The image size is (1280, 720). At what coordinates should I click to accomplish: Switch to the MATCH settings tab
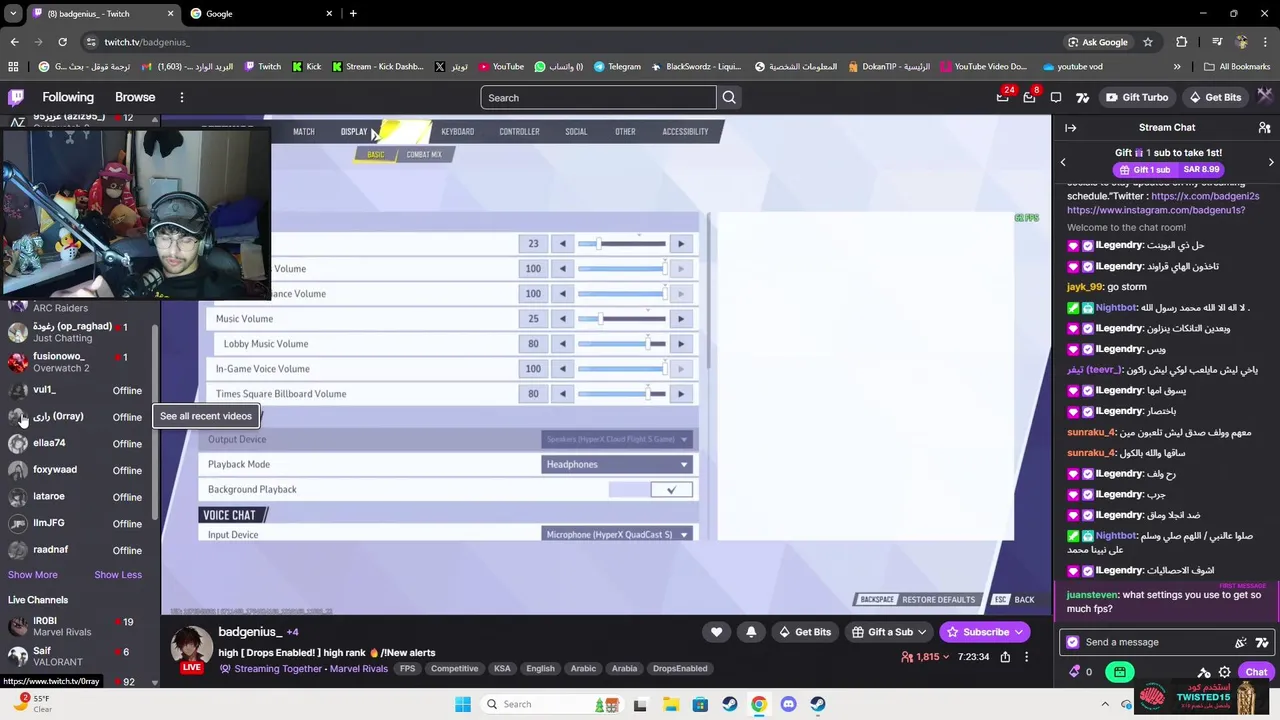[303, 132]
